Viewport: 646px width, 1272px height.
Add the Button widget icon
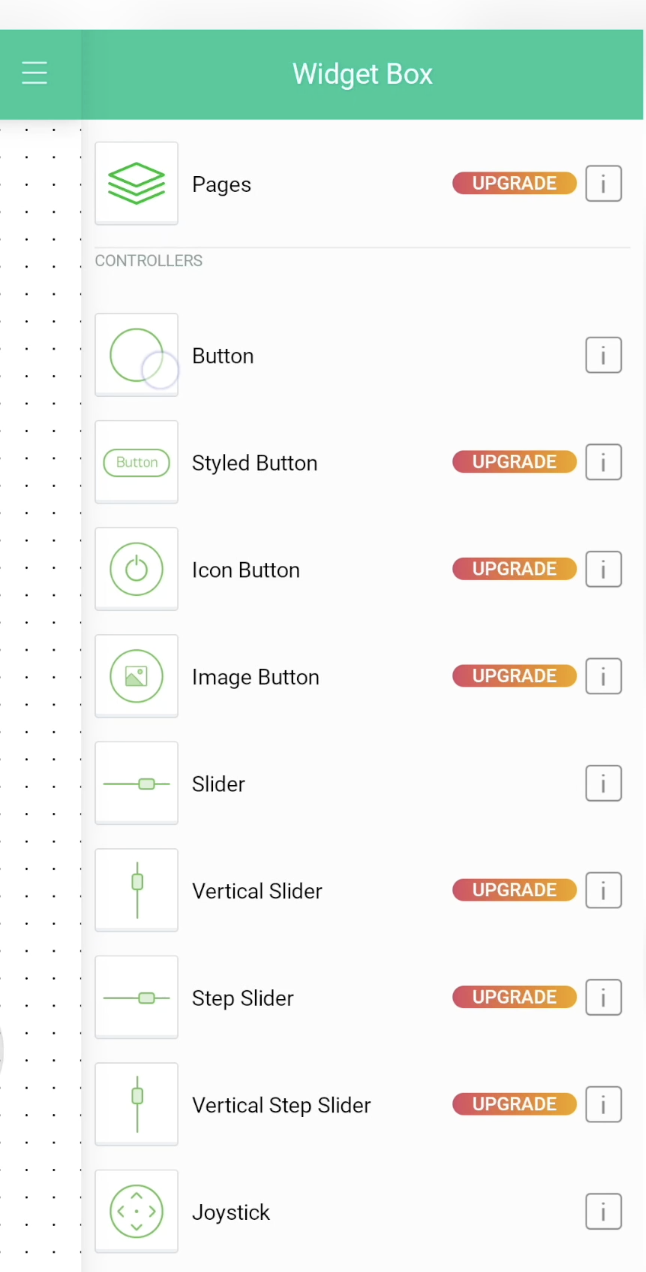(x=136, y=355)
